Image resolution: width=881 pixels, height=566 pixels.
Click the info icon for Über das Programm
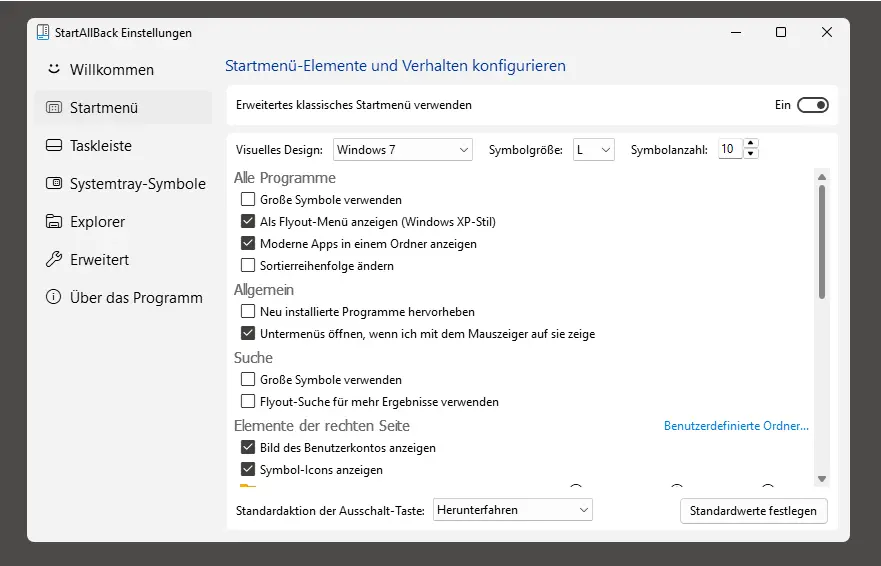pyautogui.click(x=53, y=298)
